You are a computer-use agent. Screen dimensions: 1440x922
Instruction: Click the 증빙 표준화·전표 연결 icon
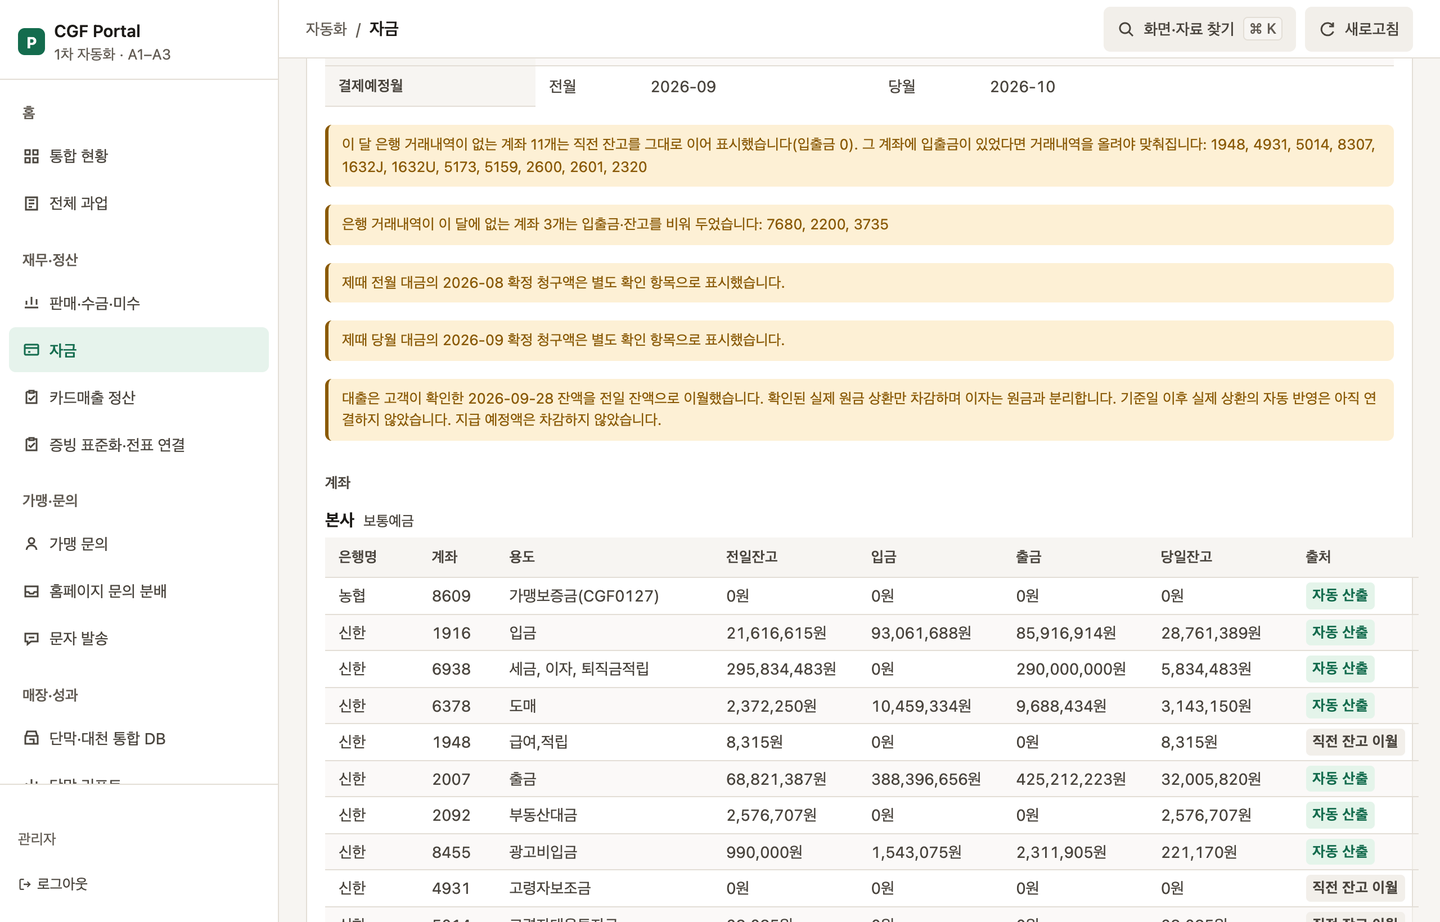[x=31, y=444]
